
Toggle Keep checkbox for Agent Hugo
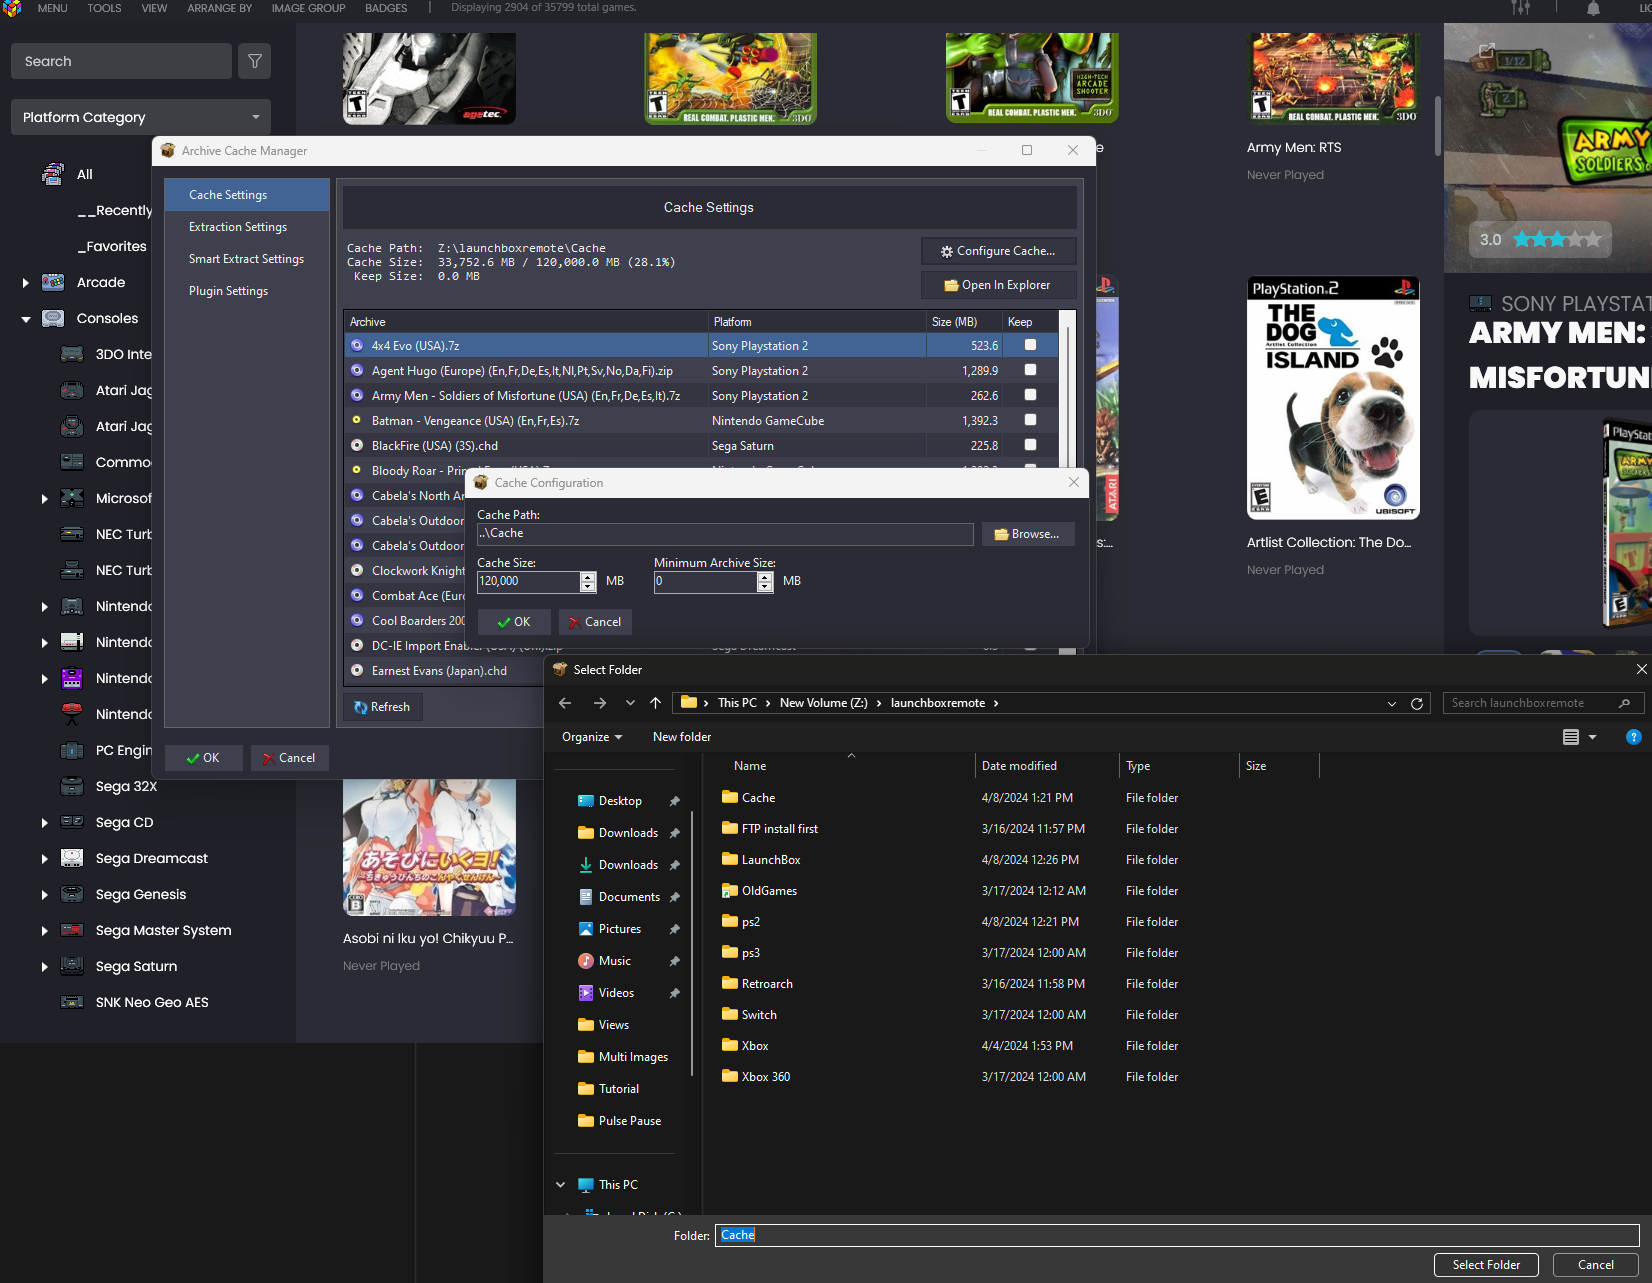point(1030,370)
